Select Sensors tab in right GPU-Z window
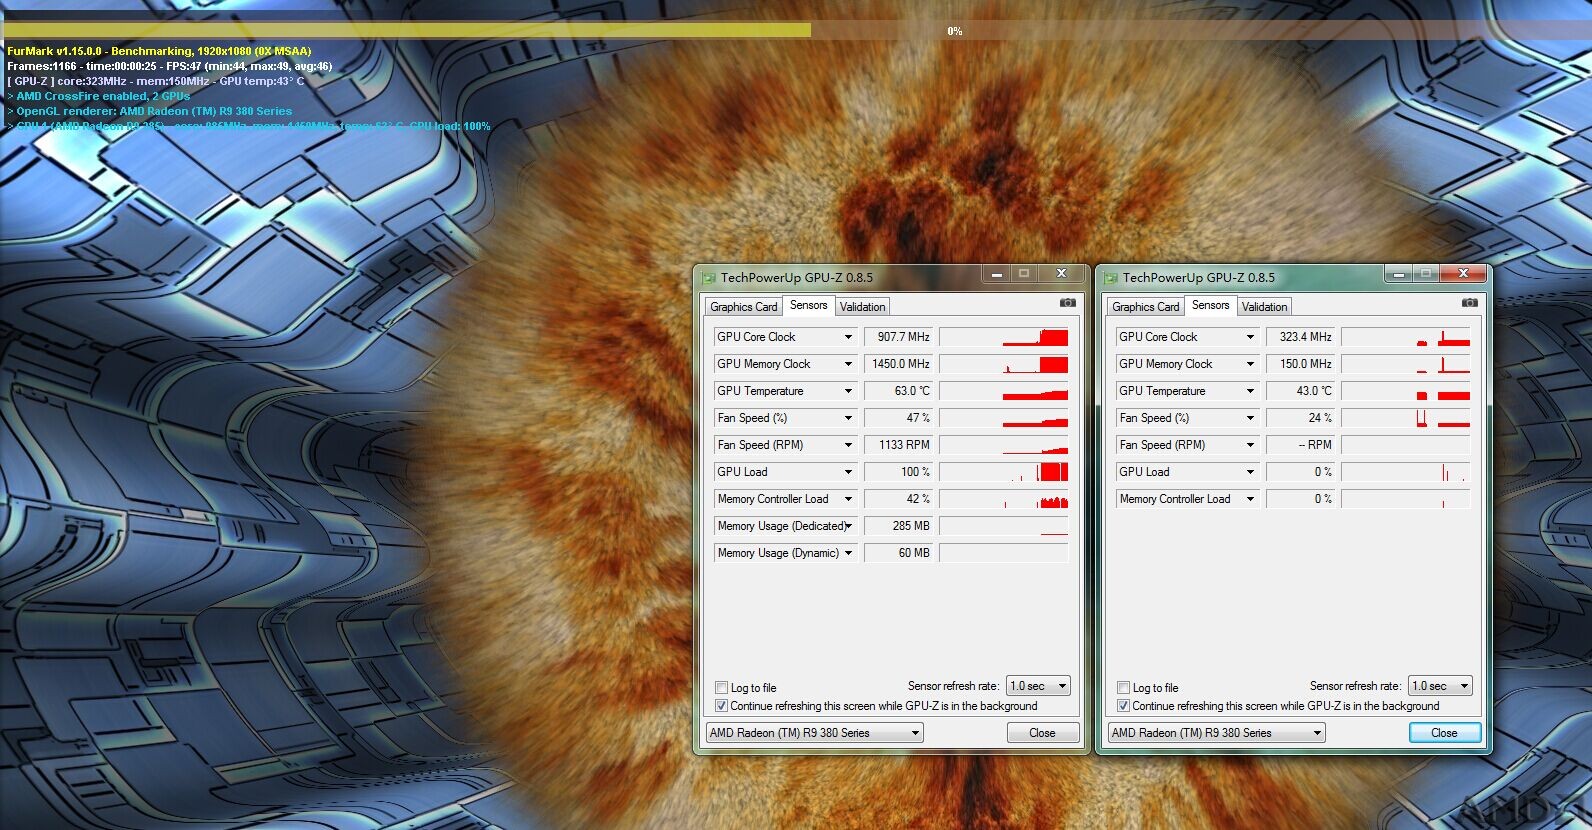Image resolution: width=1592 pixels, height=830 pixels. pyautogui.click(x=1210, y=305)
